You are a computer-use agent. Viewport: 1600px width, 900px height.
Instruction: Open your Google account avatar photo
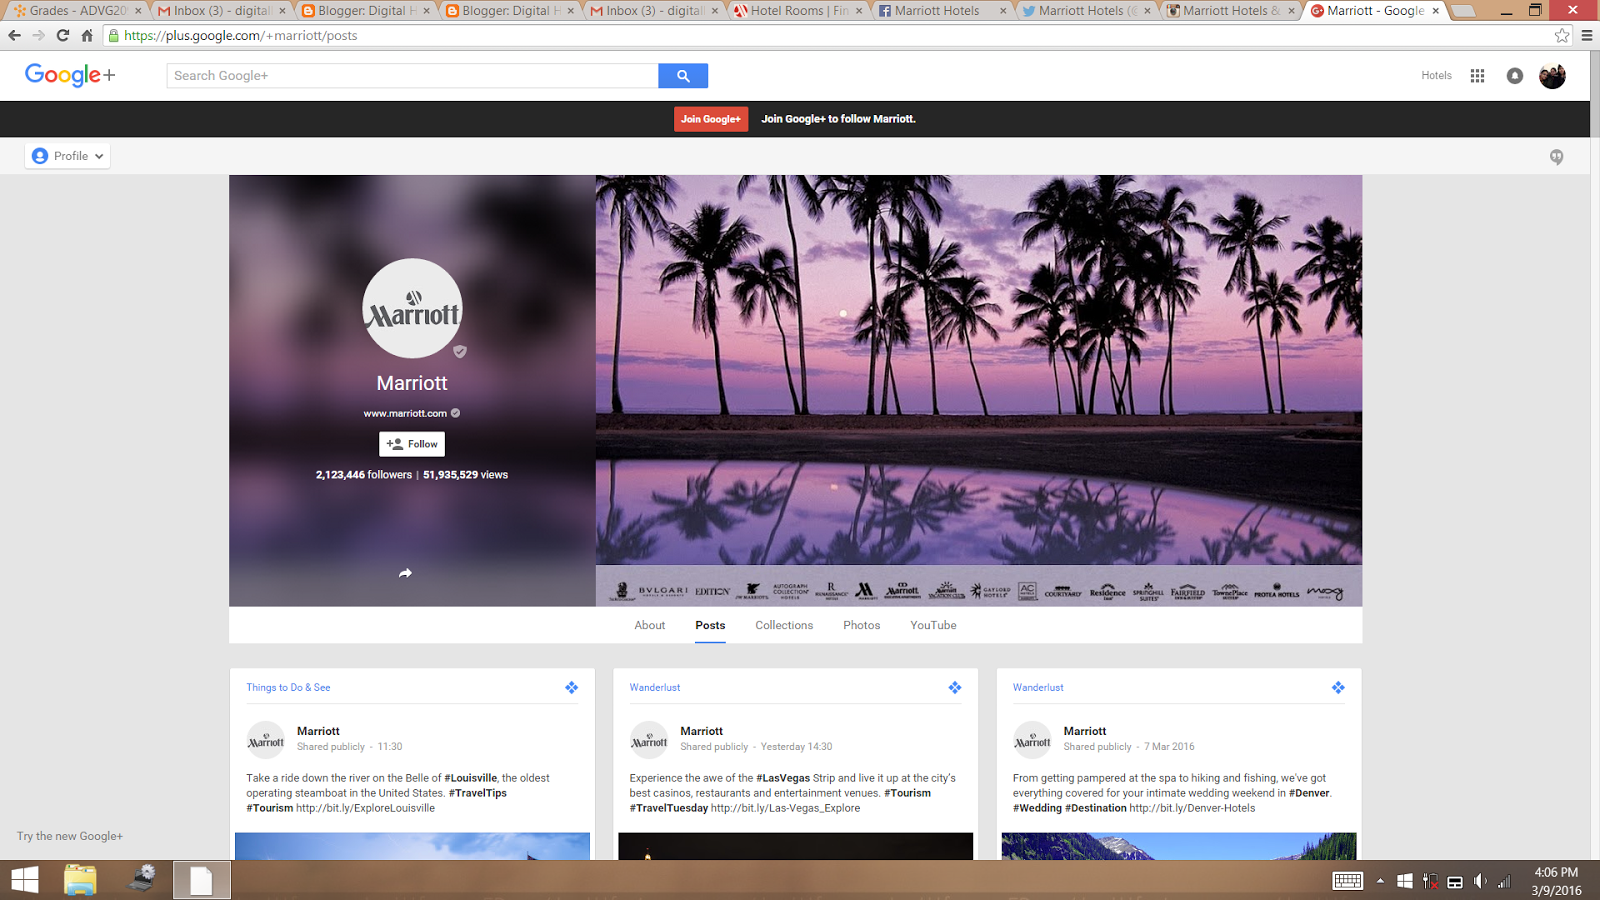point(1553,75)
